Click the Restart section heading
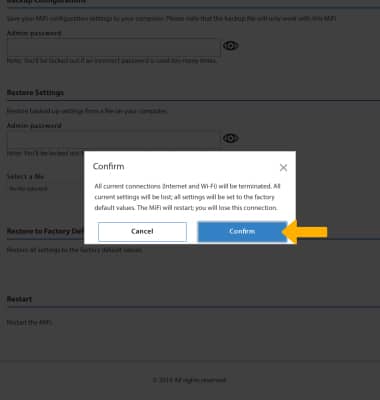This screenshot has height=400, width=380. pos(19,299)
